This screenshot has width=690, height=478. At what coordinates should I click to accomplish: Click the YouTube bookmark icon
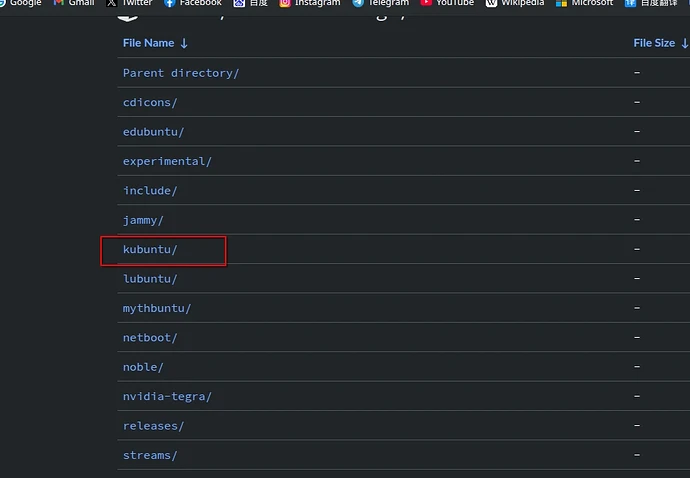pos(427,3)
